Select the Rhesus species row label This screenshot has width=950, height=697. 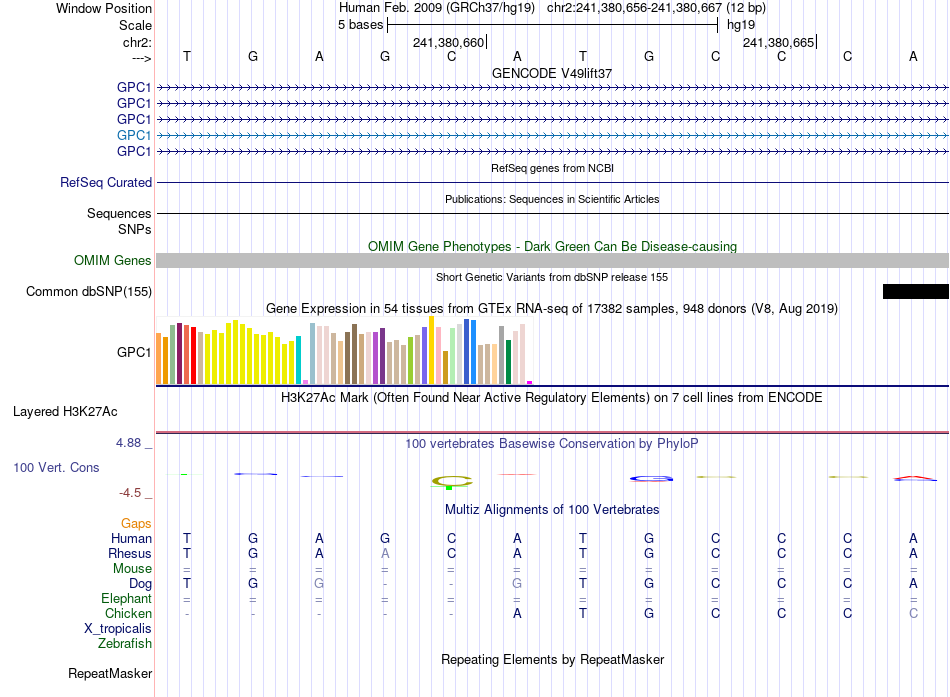click(x=130, y=553)
